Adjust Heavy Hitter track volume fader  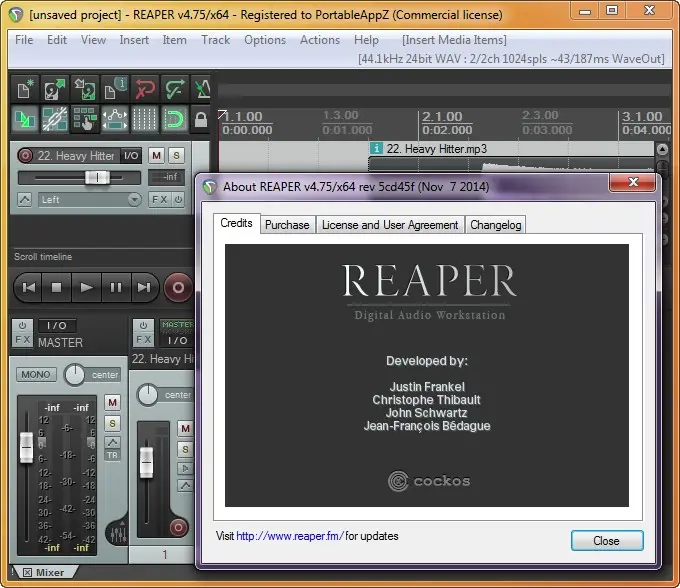pyautogui.click(x=97, y=177)
